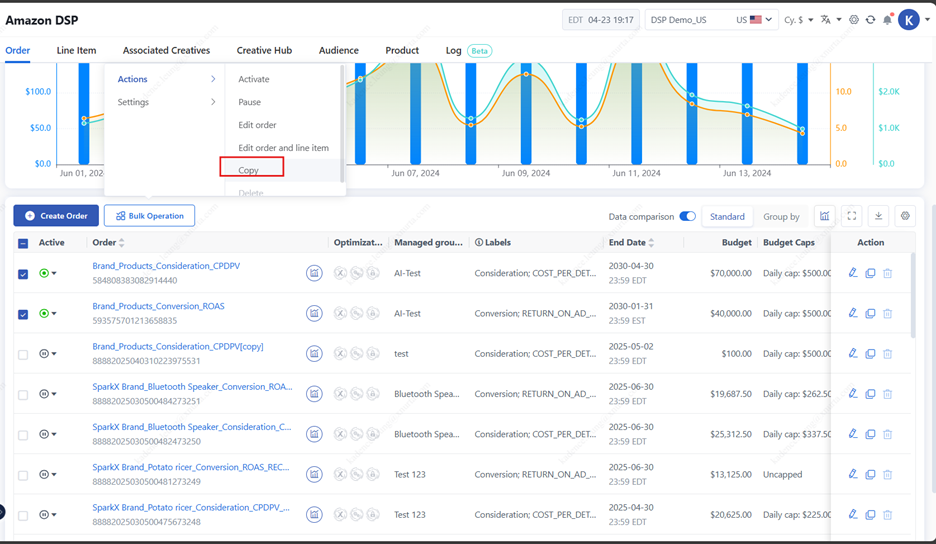Viewport: 936px width, 544px height.
Task: Click trash icon for Brand_Products_Consideration_CPDPV[copy] row
Action: pyautogui.click(x=887, y=354)
